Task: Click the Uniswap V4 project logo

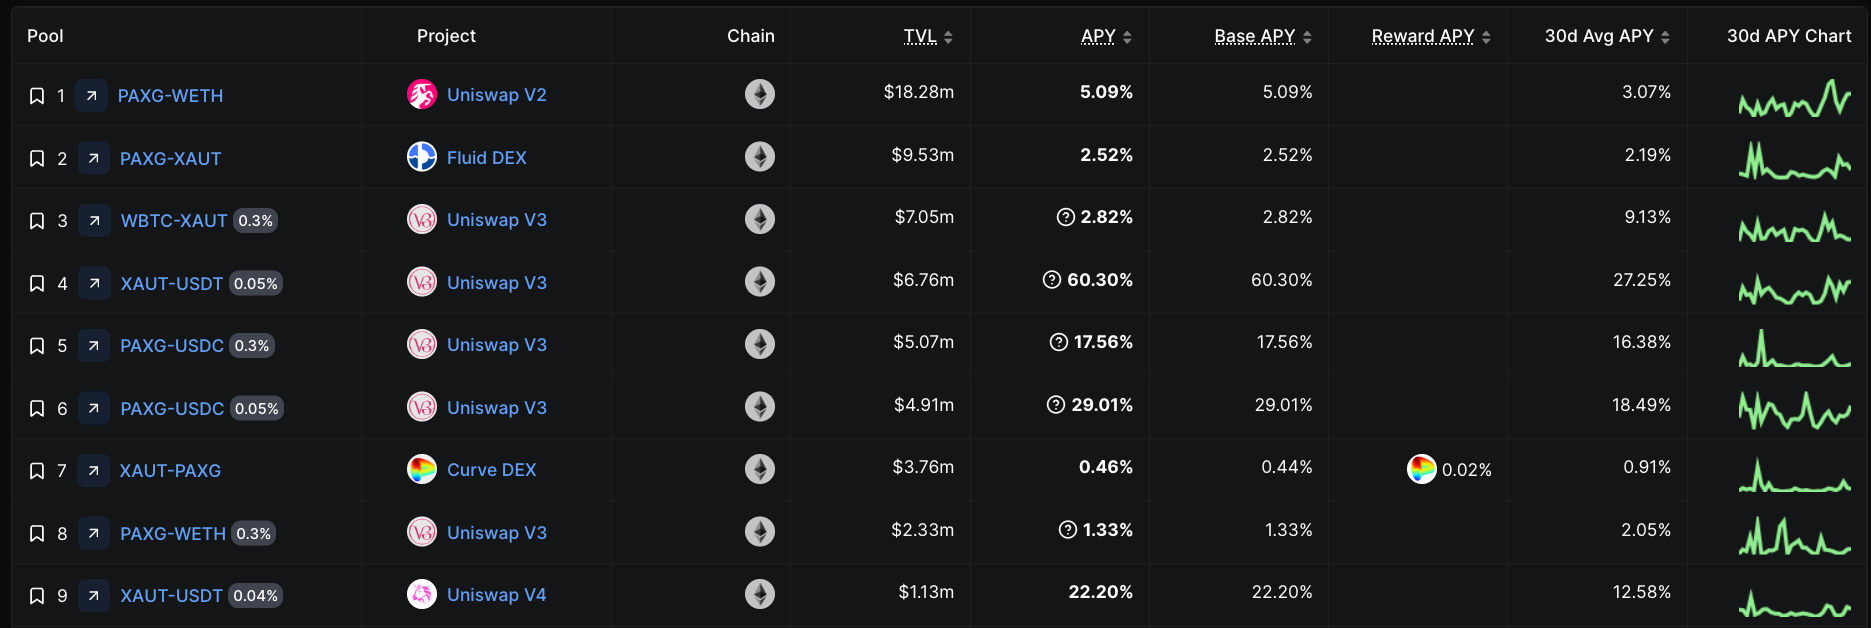Action: [422, 594]
